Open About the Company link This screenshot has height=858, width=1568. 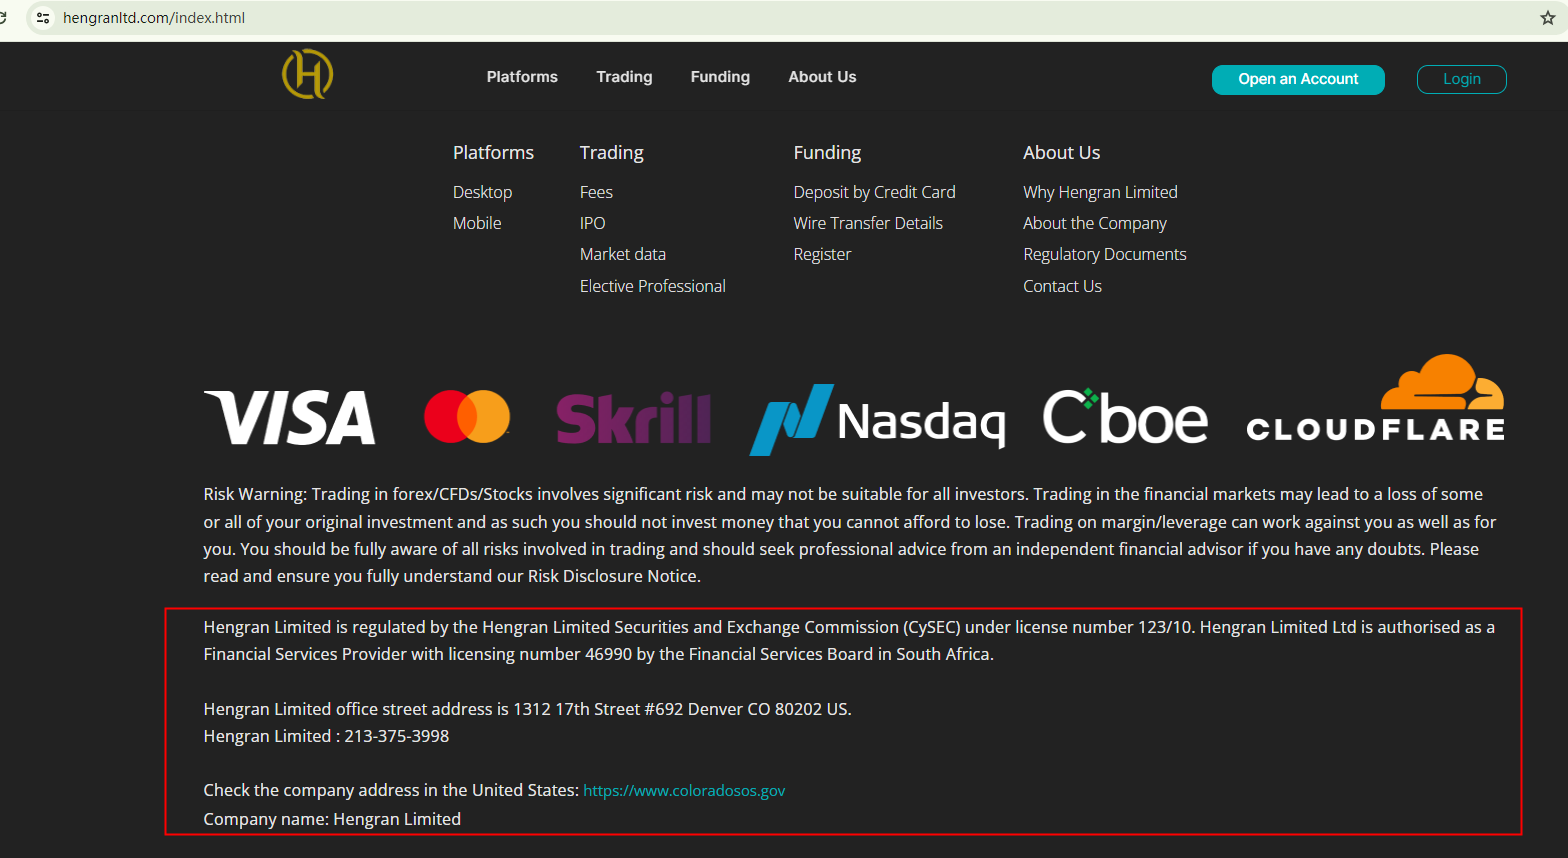click(x=1095, y=223)
